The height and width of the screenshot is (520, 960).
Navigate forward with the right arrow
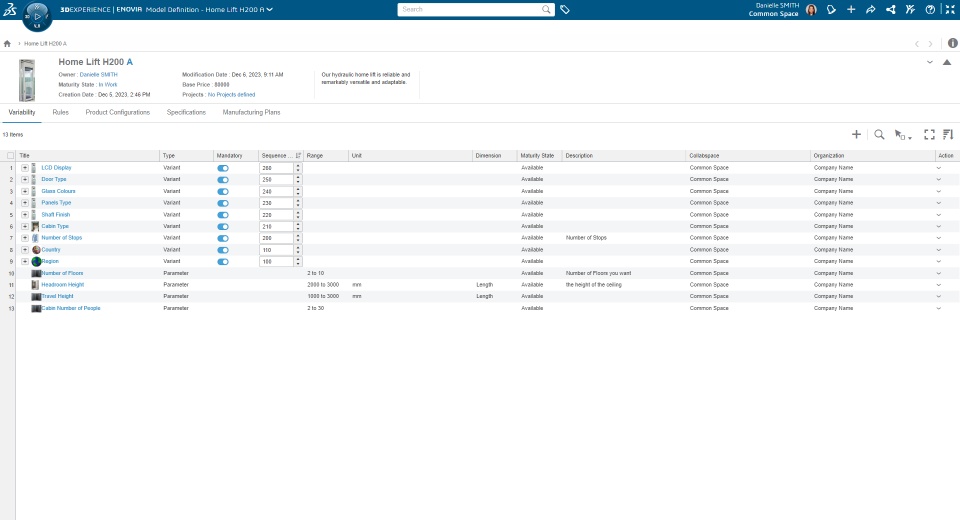pos(931,44)
